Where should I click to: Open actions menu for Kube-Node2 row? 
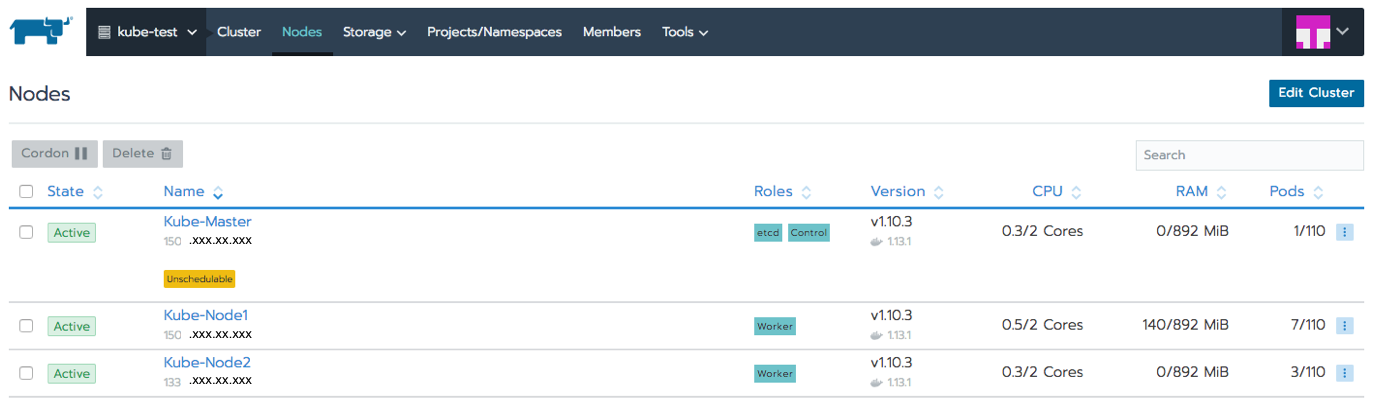[1344, 373]
